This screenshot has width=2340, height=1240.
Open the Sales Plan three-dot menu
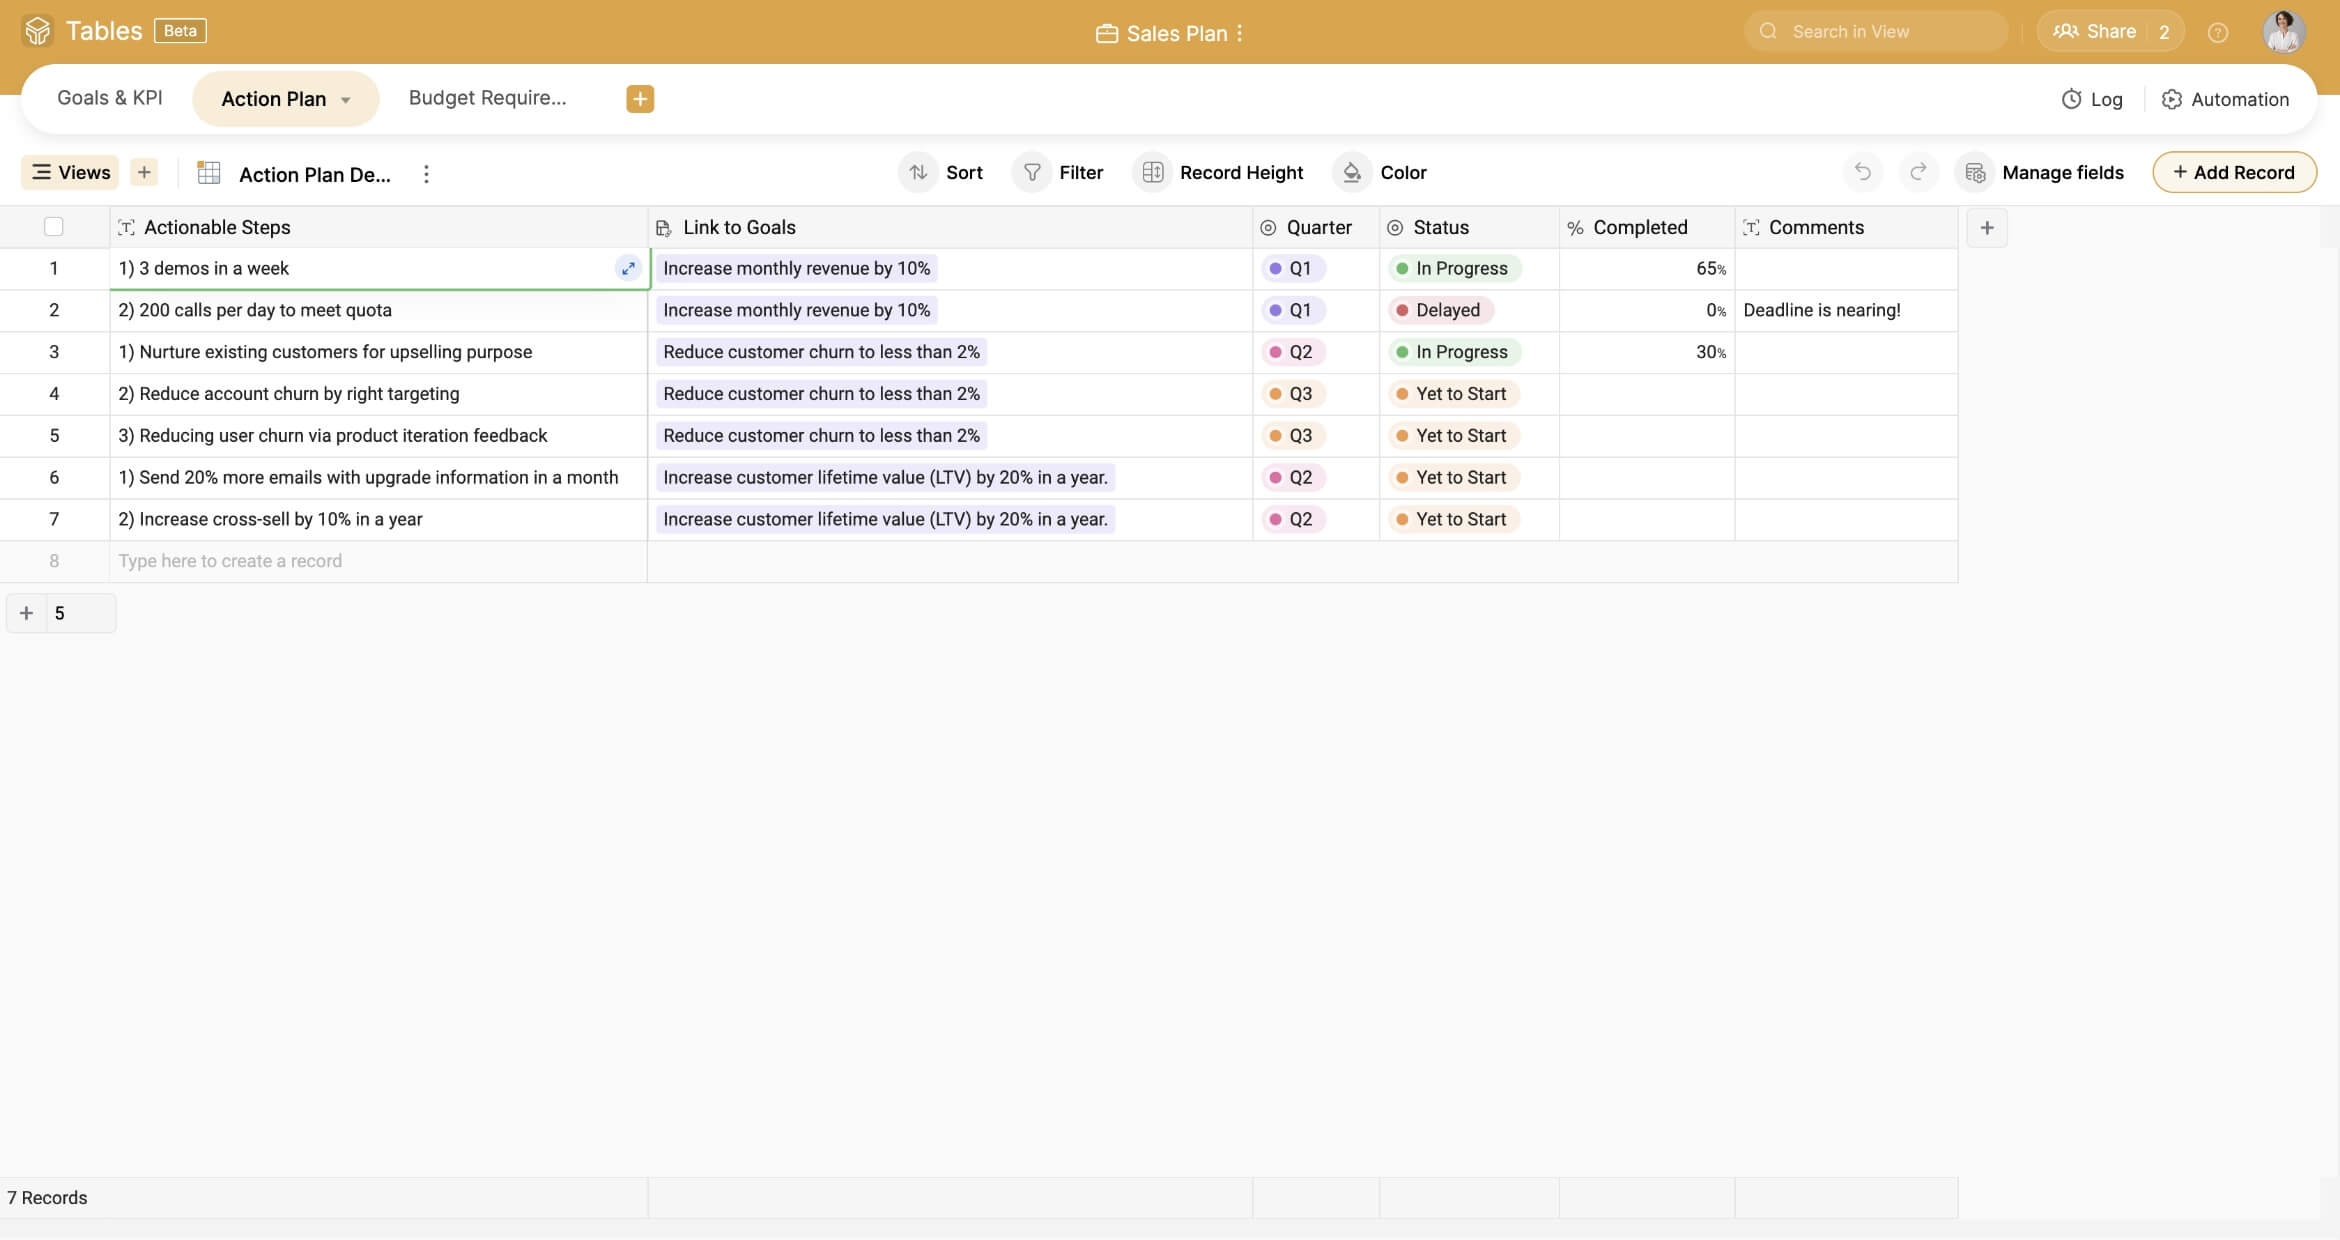[1240, 33]
